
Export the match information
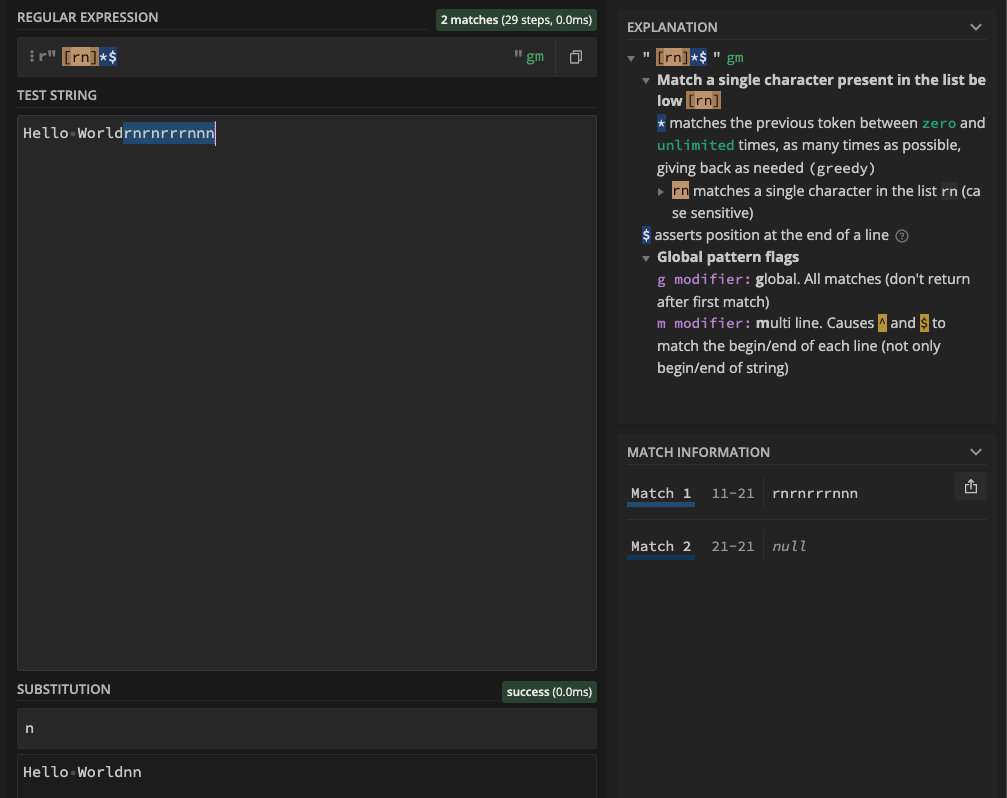pos(970,485)
